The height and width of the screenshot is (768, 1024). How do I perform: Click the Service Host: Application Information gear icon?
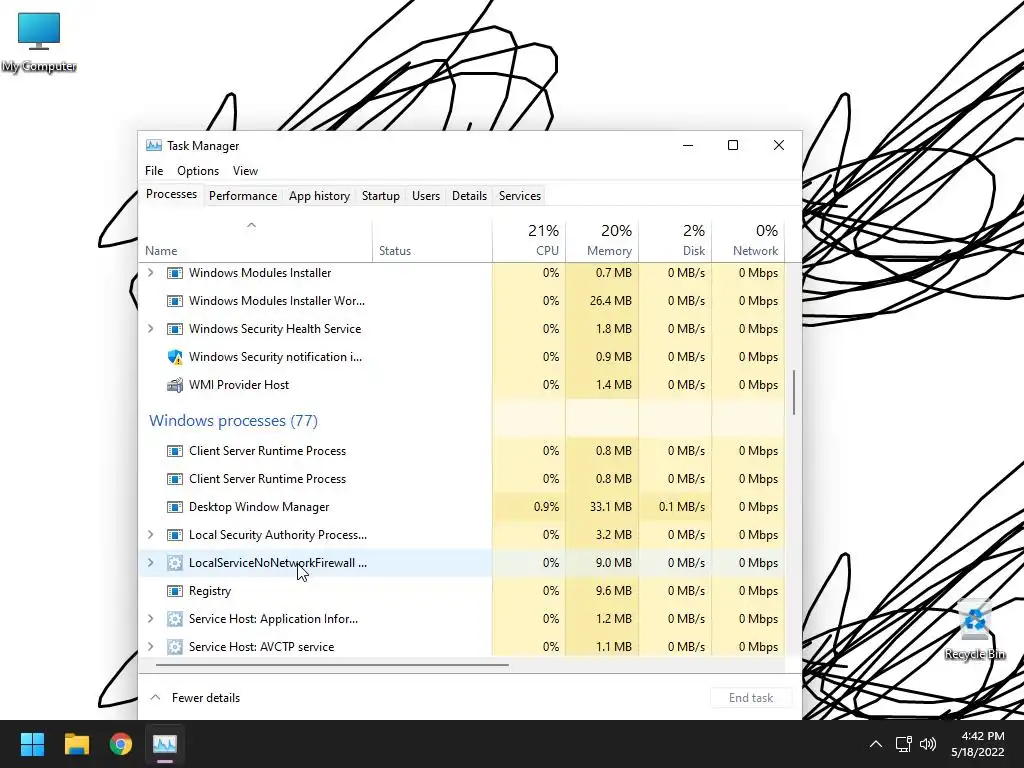coord(174,619)
